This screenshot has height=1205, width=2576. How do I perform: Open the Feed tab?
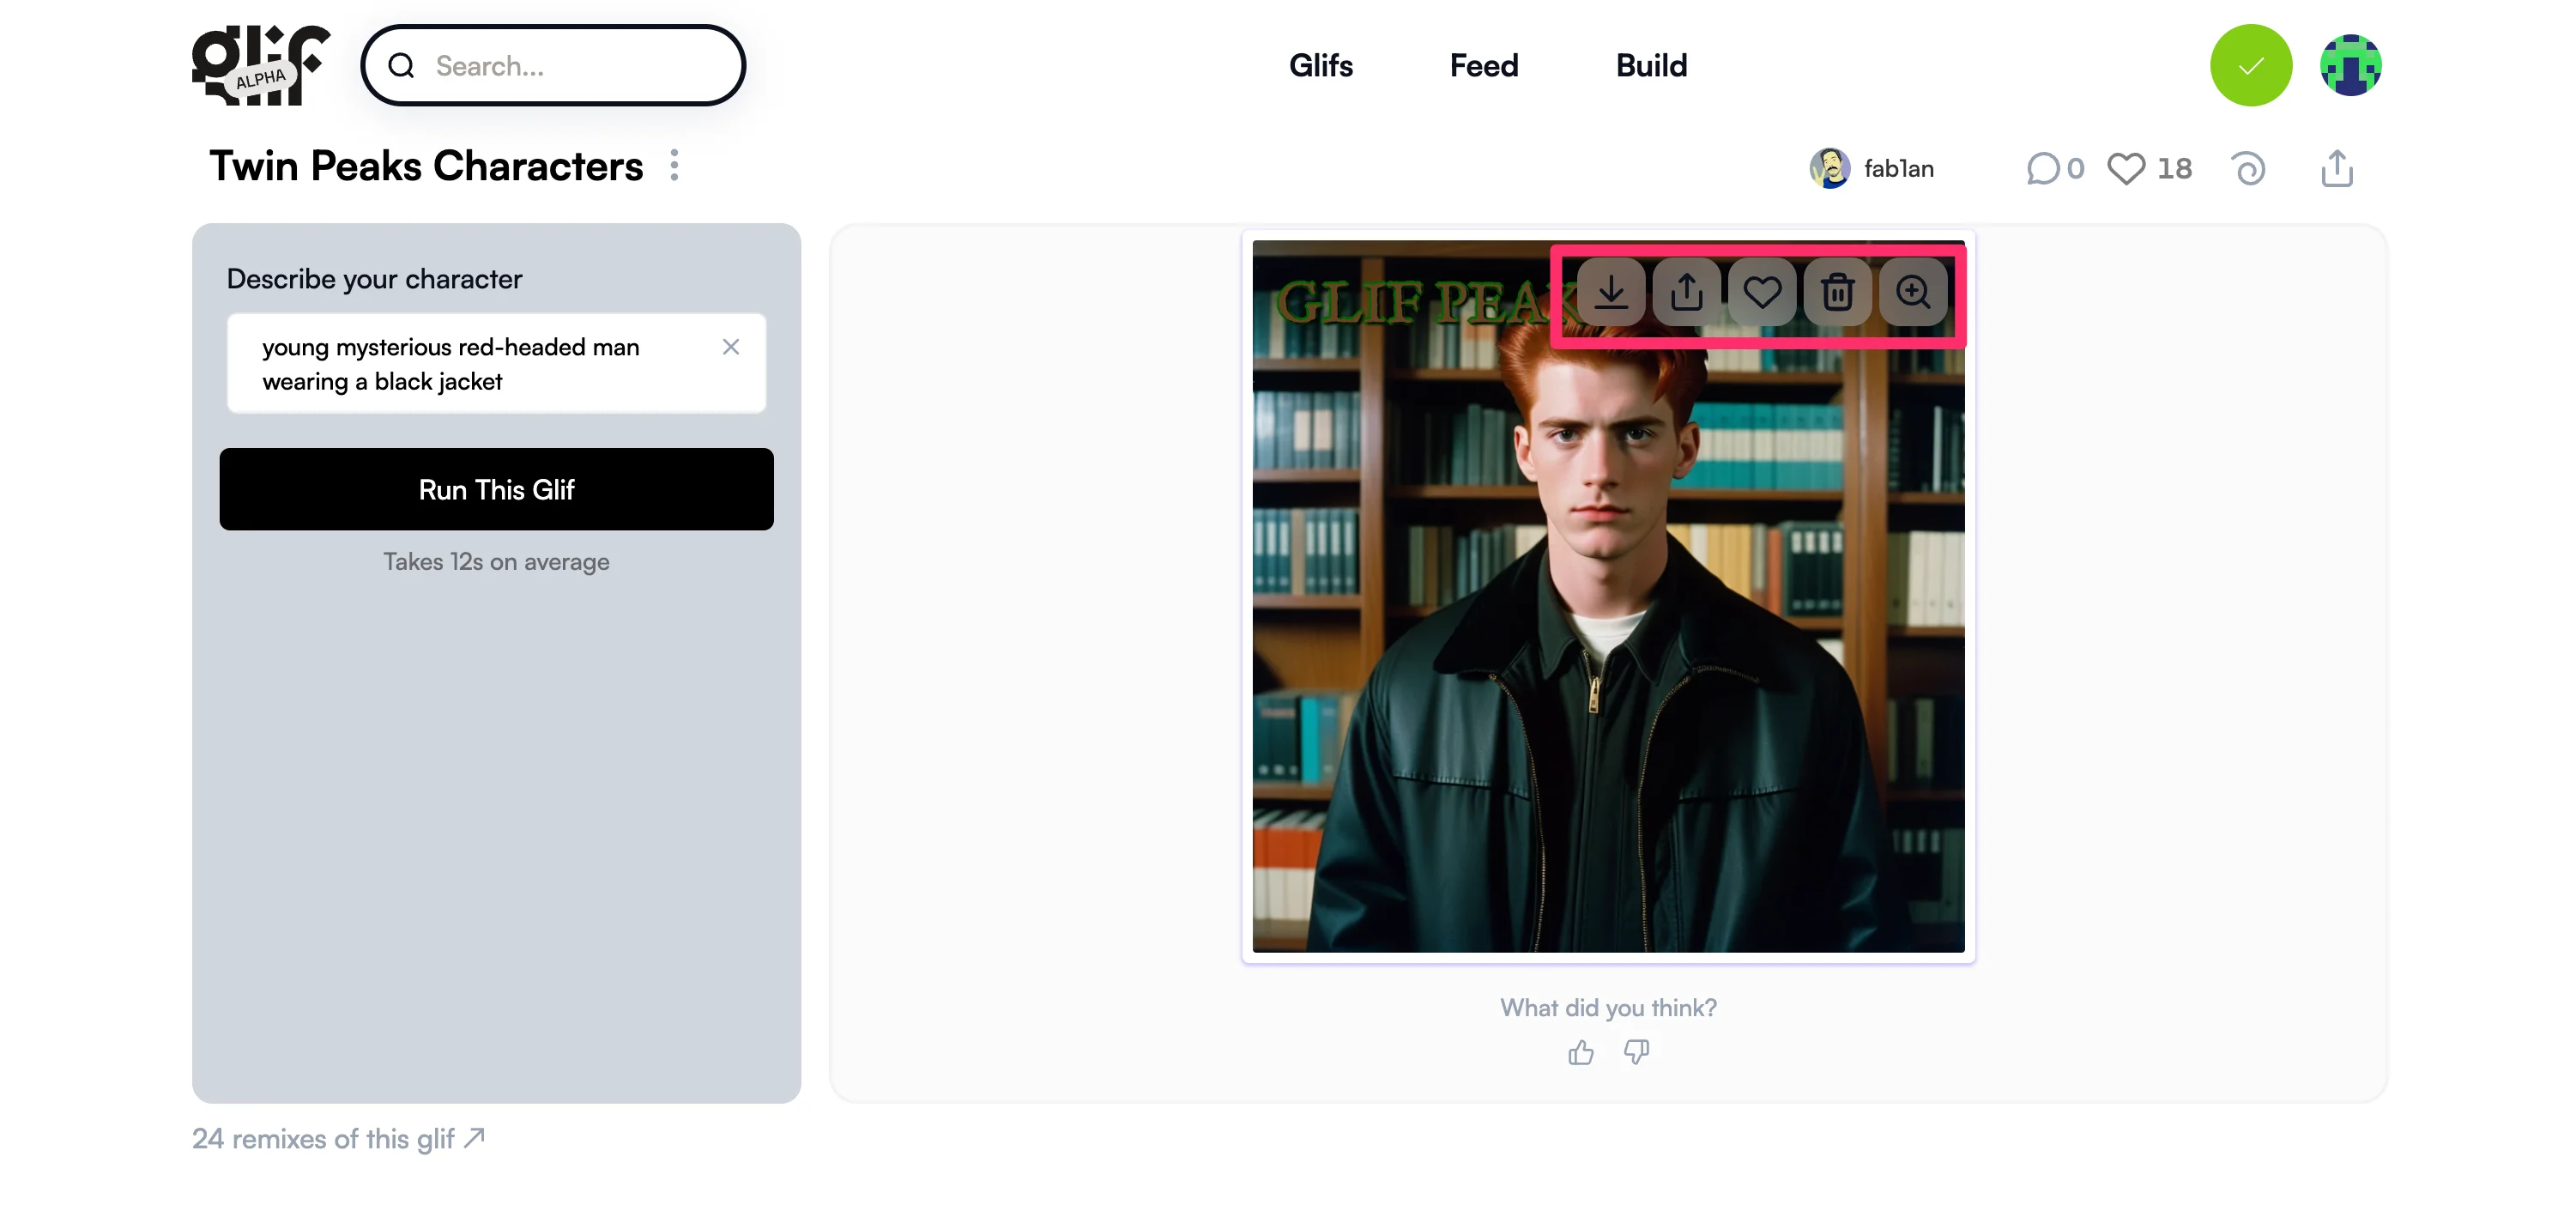click(x=1484, y=65)
